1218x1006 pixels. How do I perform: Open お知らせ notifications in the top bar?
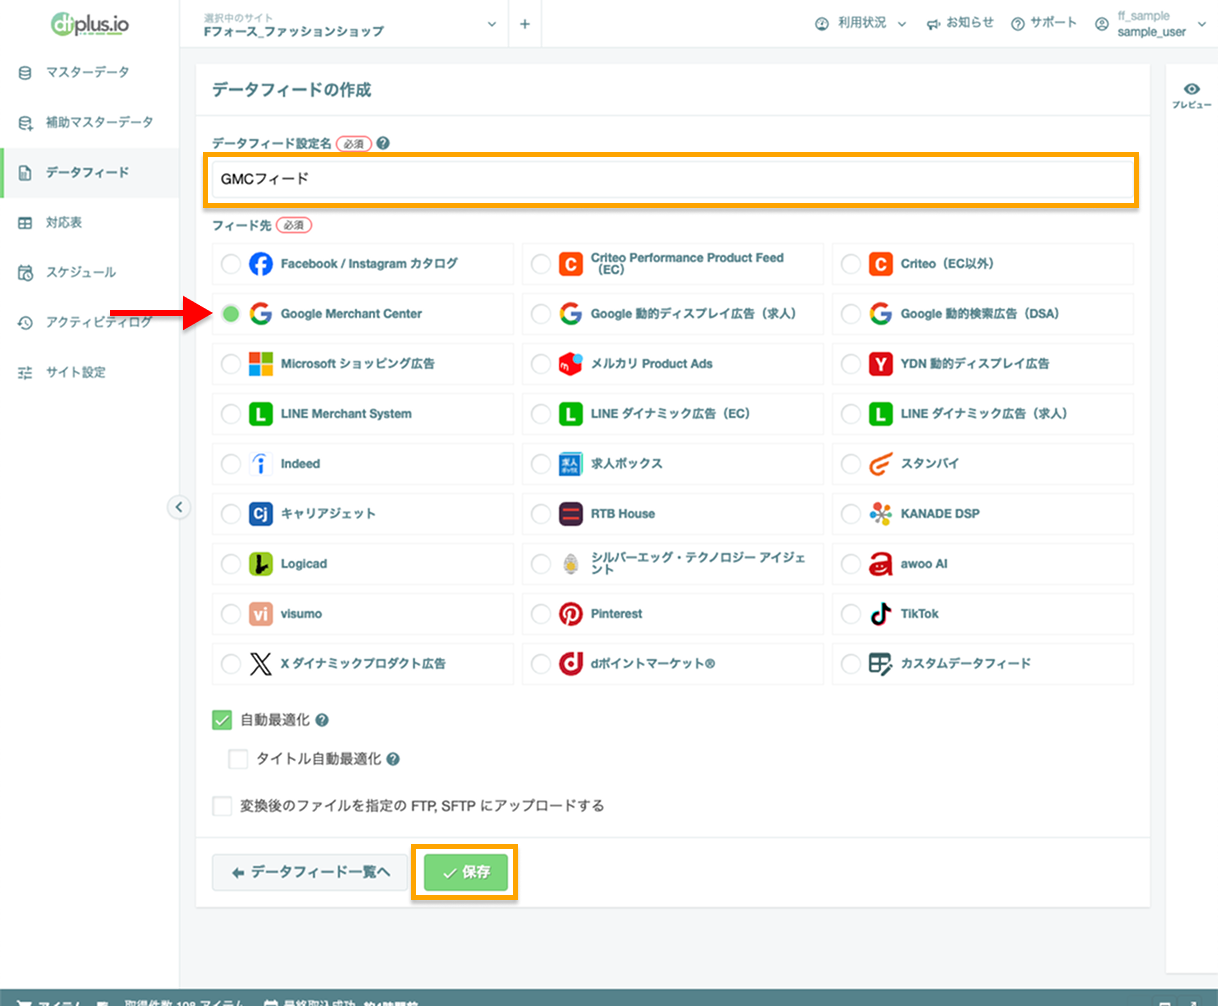960,22
